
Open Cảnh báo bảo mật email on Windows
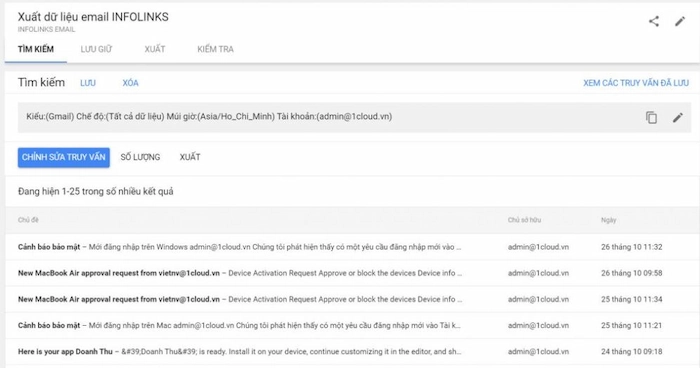point(352,247)
